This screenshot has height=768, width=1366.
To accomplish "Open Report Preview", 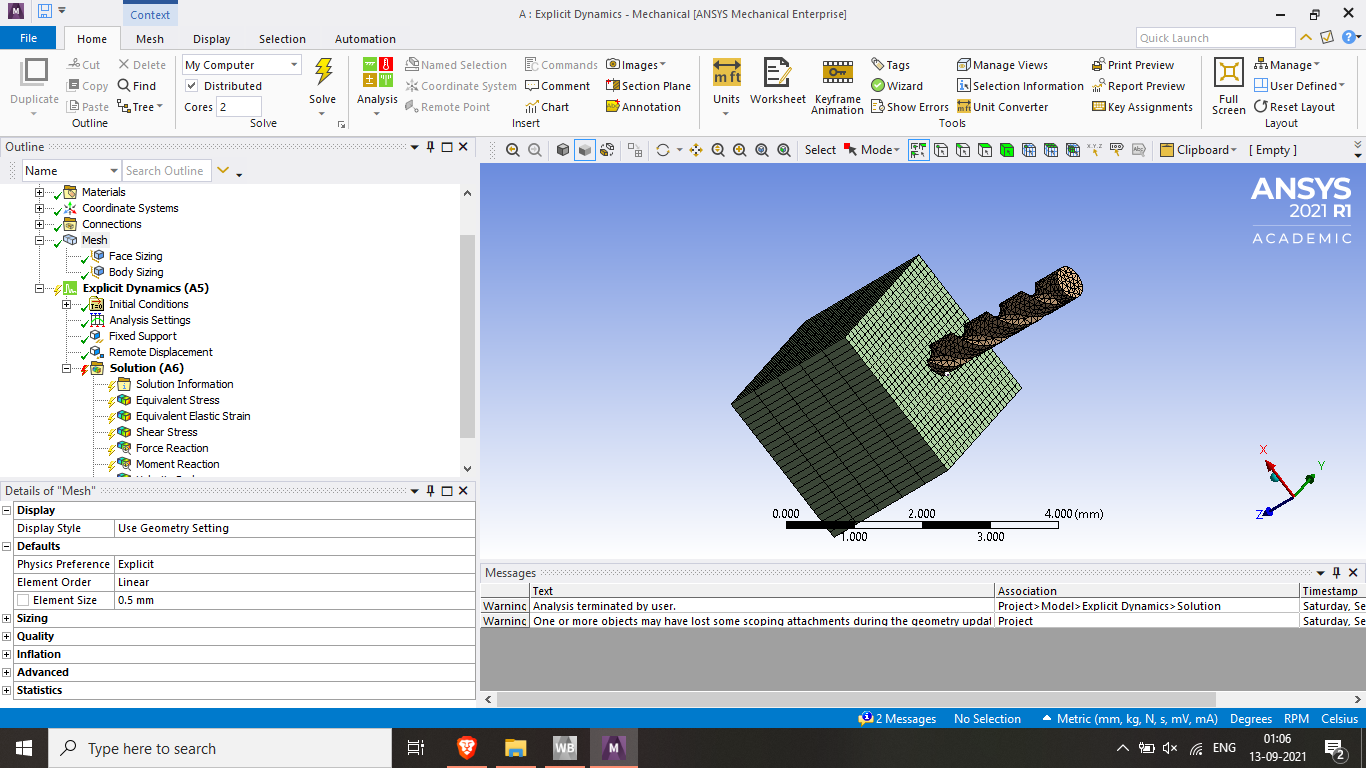I will pyautogui.click(x=1138, y=86).
